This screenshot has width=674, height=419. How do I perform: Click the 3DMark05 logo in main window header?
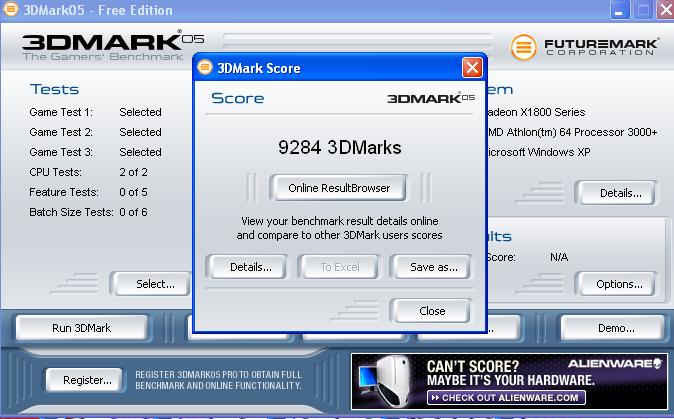113,46
